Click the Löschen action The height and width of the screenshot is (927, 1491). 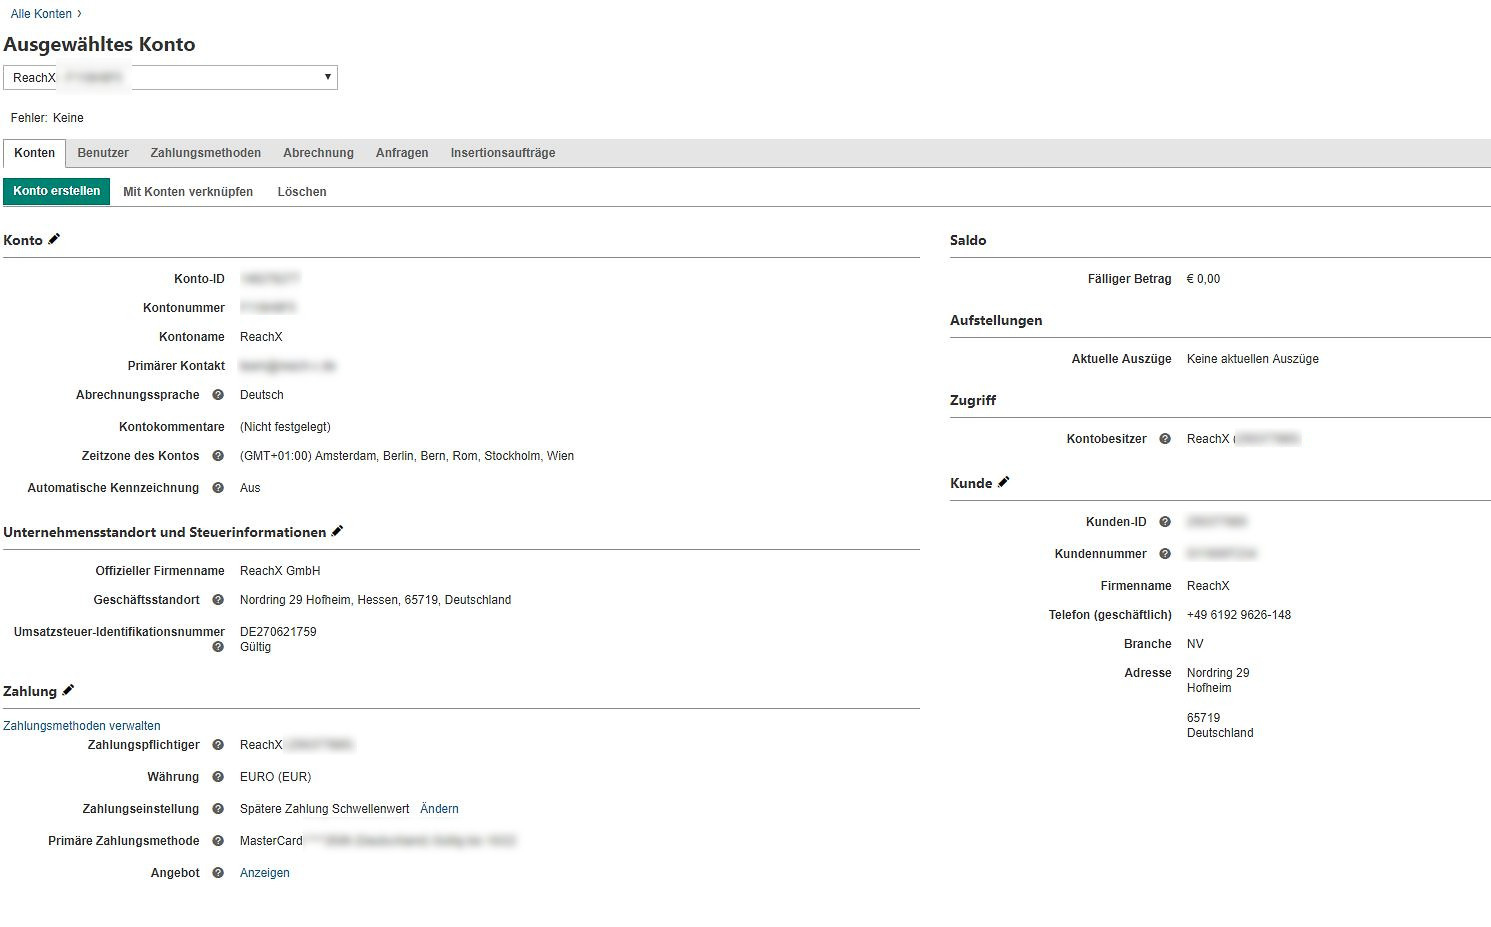coord(302,192)
